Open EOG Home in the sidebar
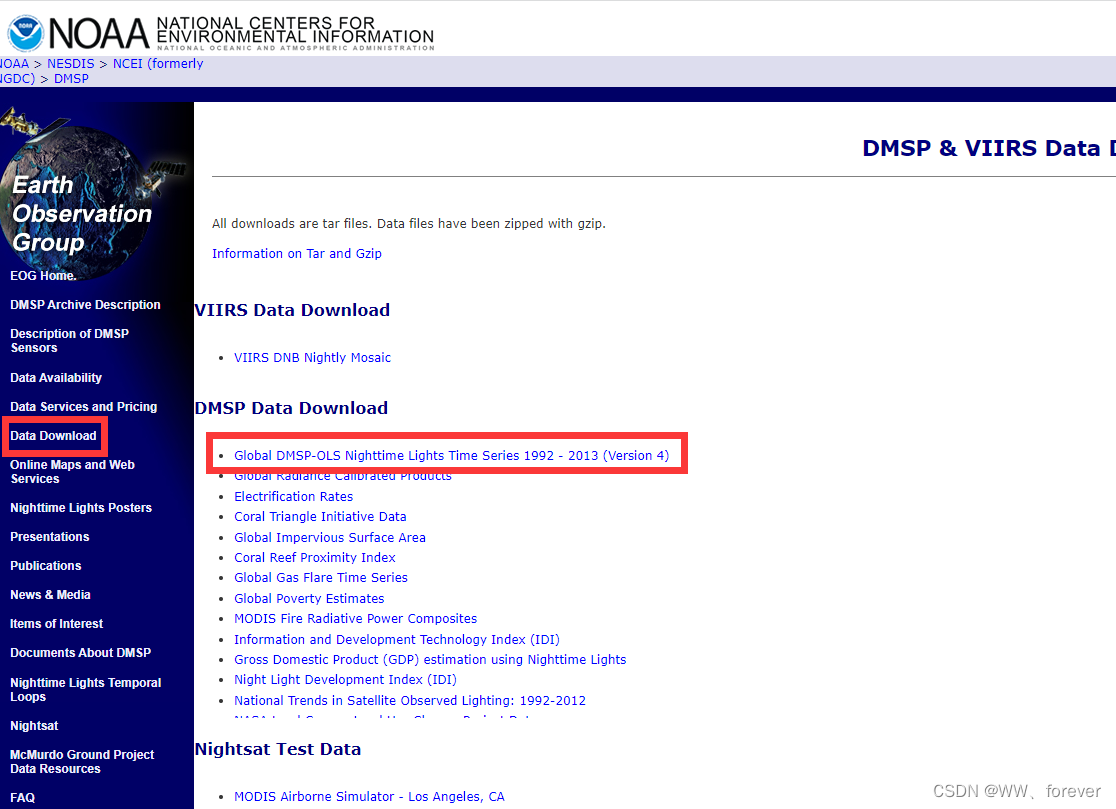 pyautogui.click(x=43, y=275)
